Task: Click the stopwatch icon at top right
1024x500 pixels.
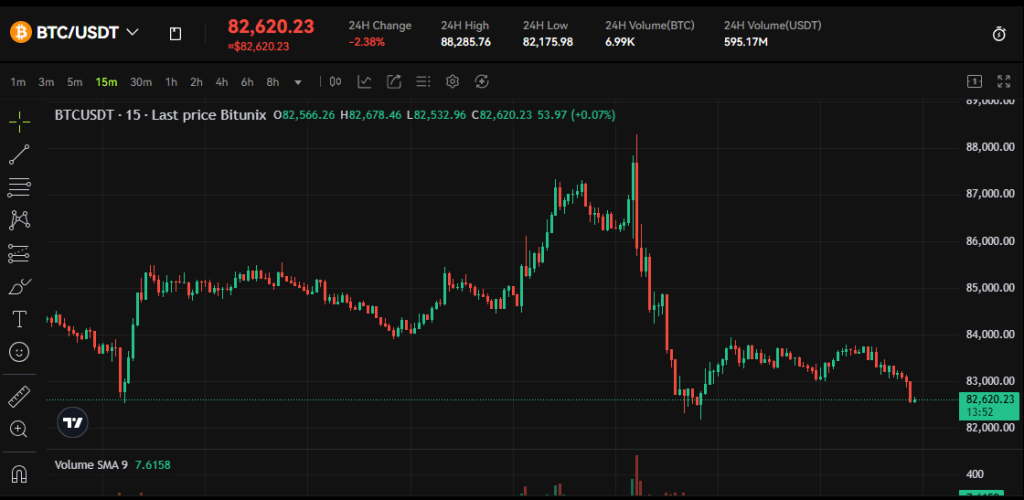Action: pyautogui.click(x=999, y=35)
